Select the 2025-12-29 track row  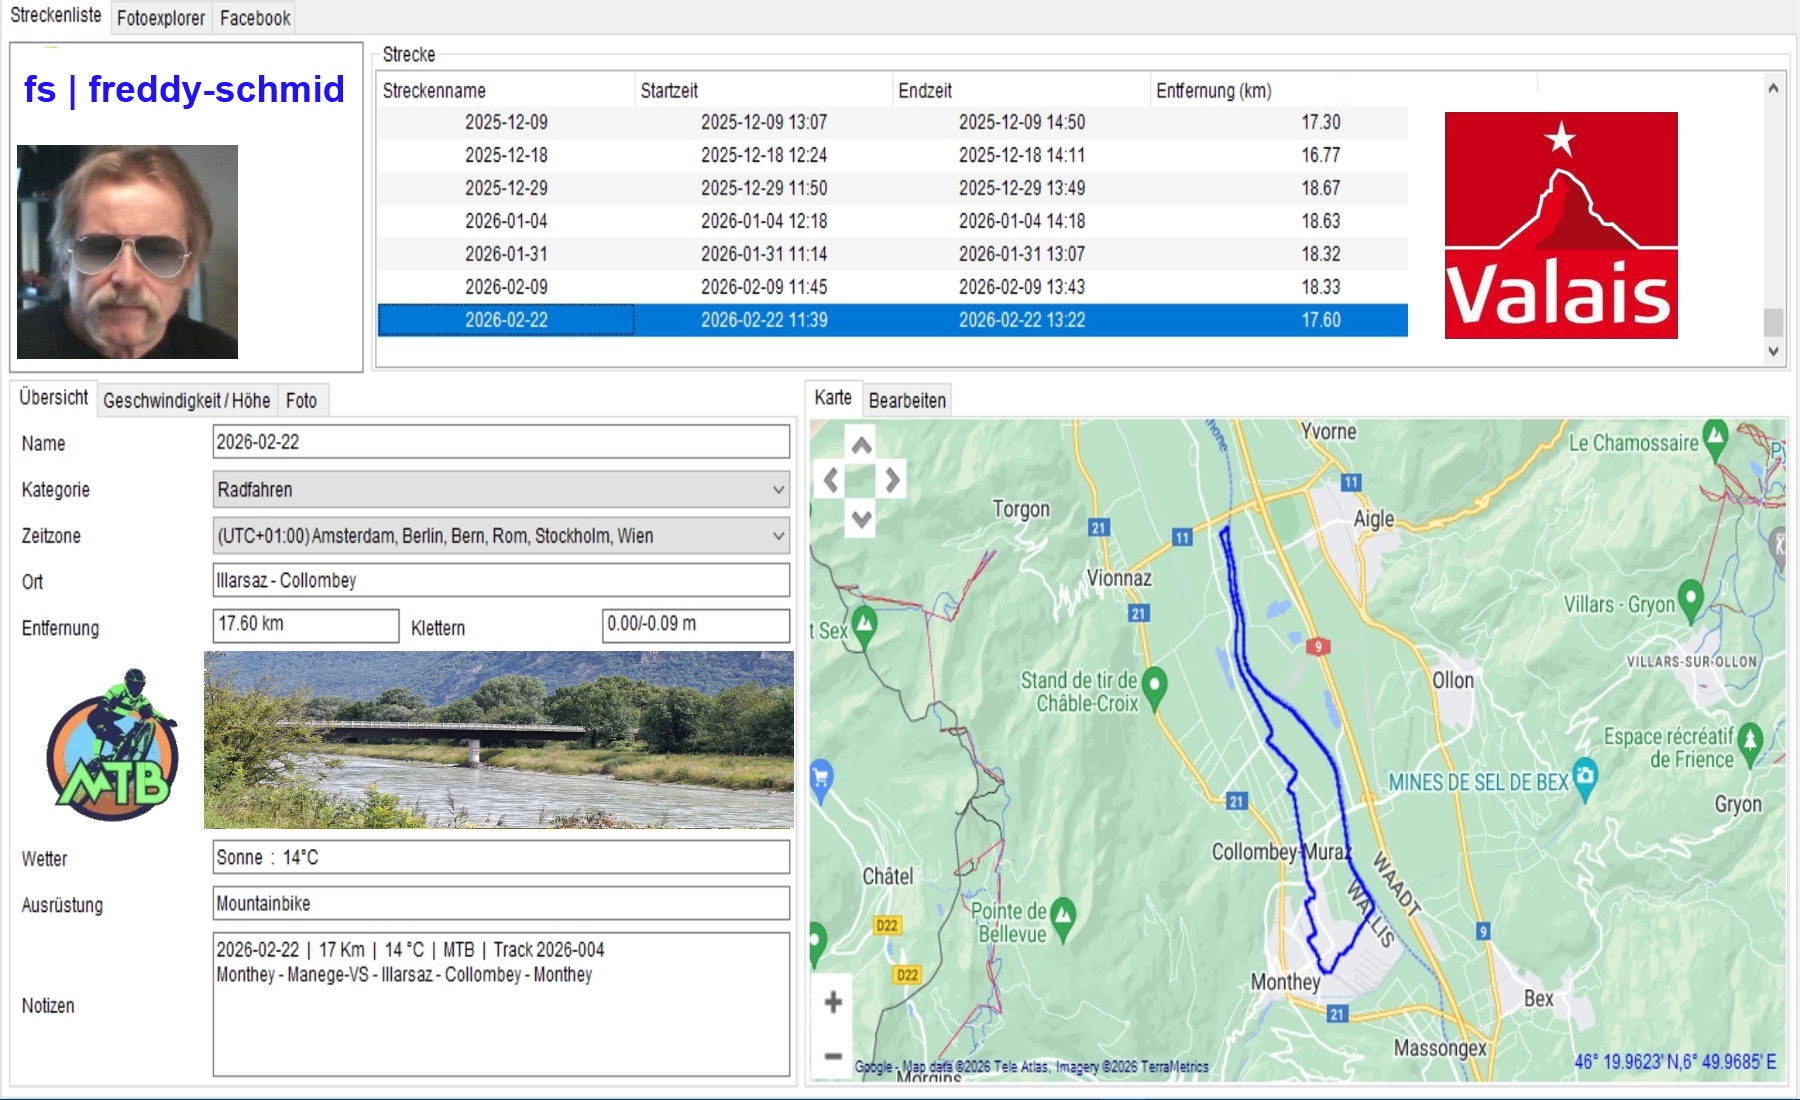[x=506, y=188]
